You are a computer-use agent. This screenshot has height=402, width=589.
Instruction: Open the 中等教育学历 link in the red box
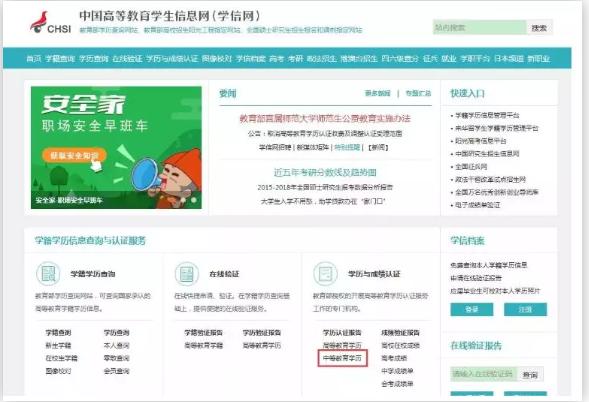point(342,358)
